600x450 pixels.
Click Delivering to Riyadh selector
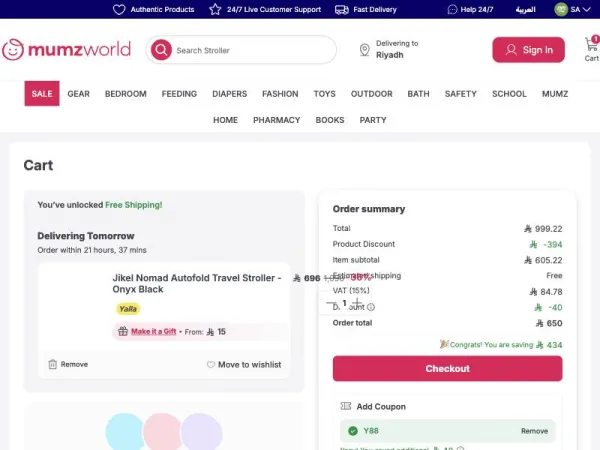point(389,49)
